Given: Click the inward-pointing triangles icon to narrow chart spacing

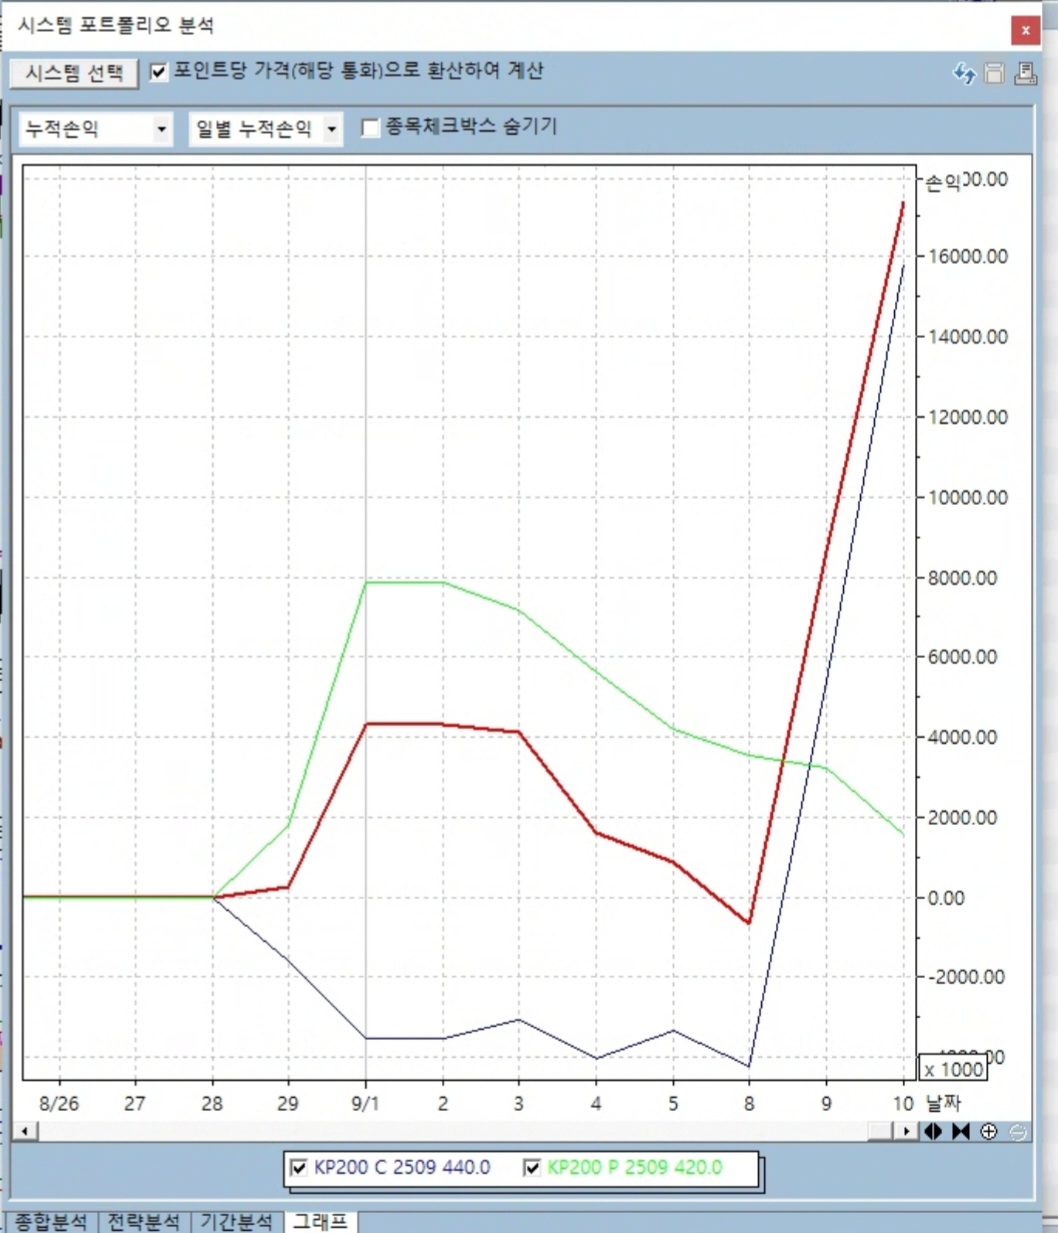Looking at the screenshot, I should pos(961,1131).
